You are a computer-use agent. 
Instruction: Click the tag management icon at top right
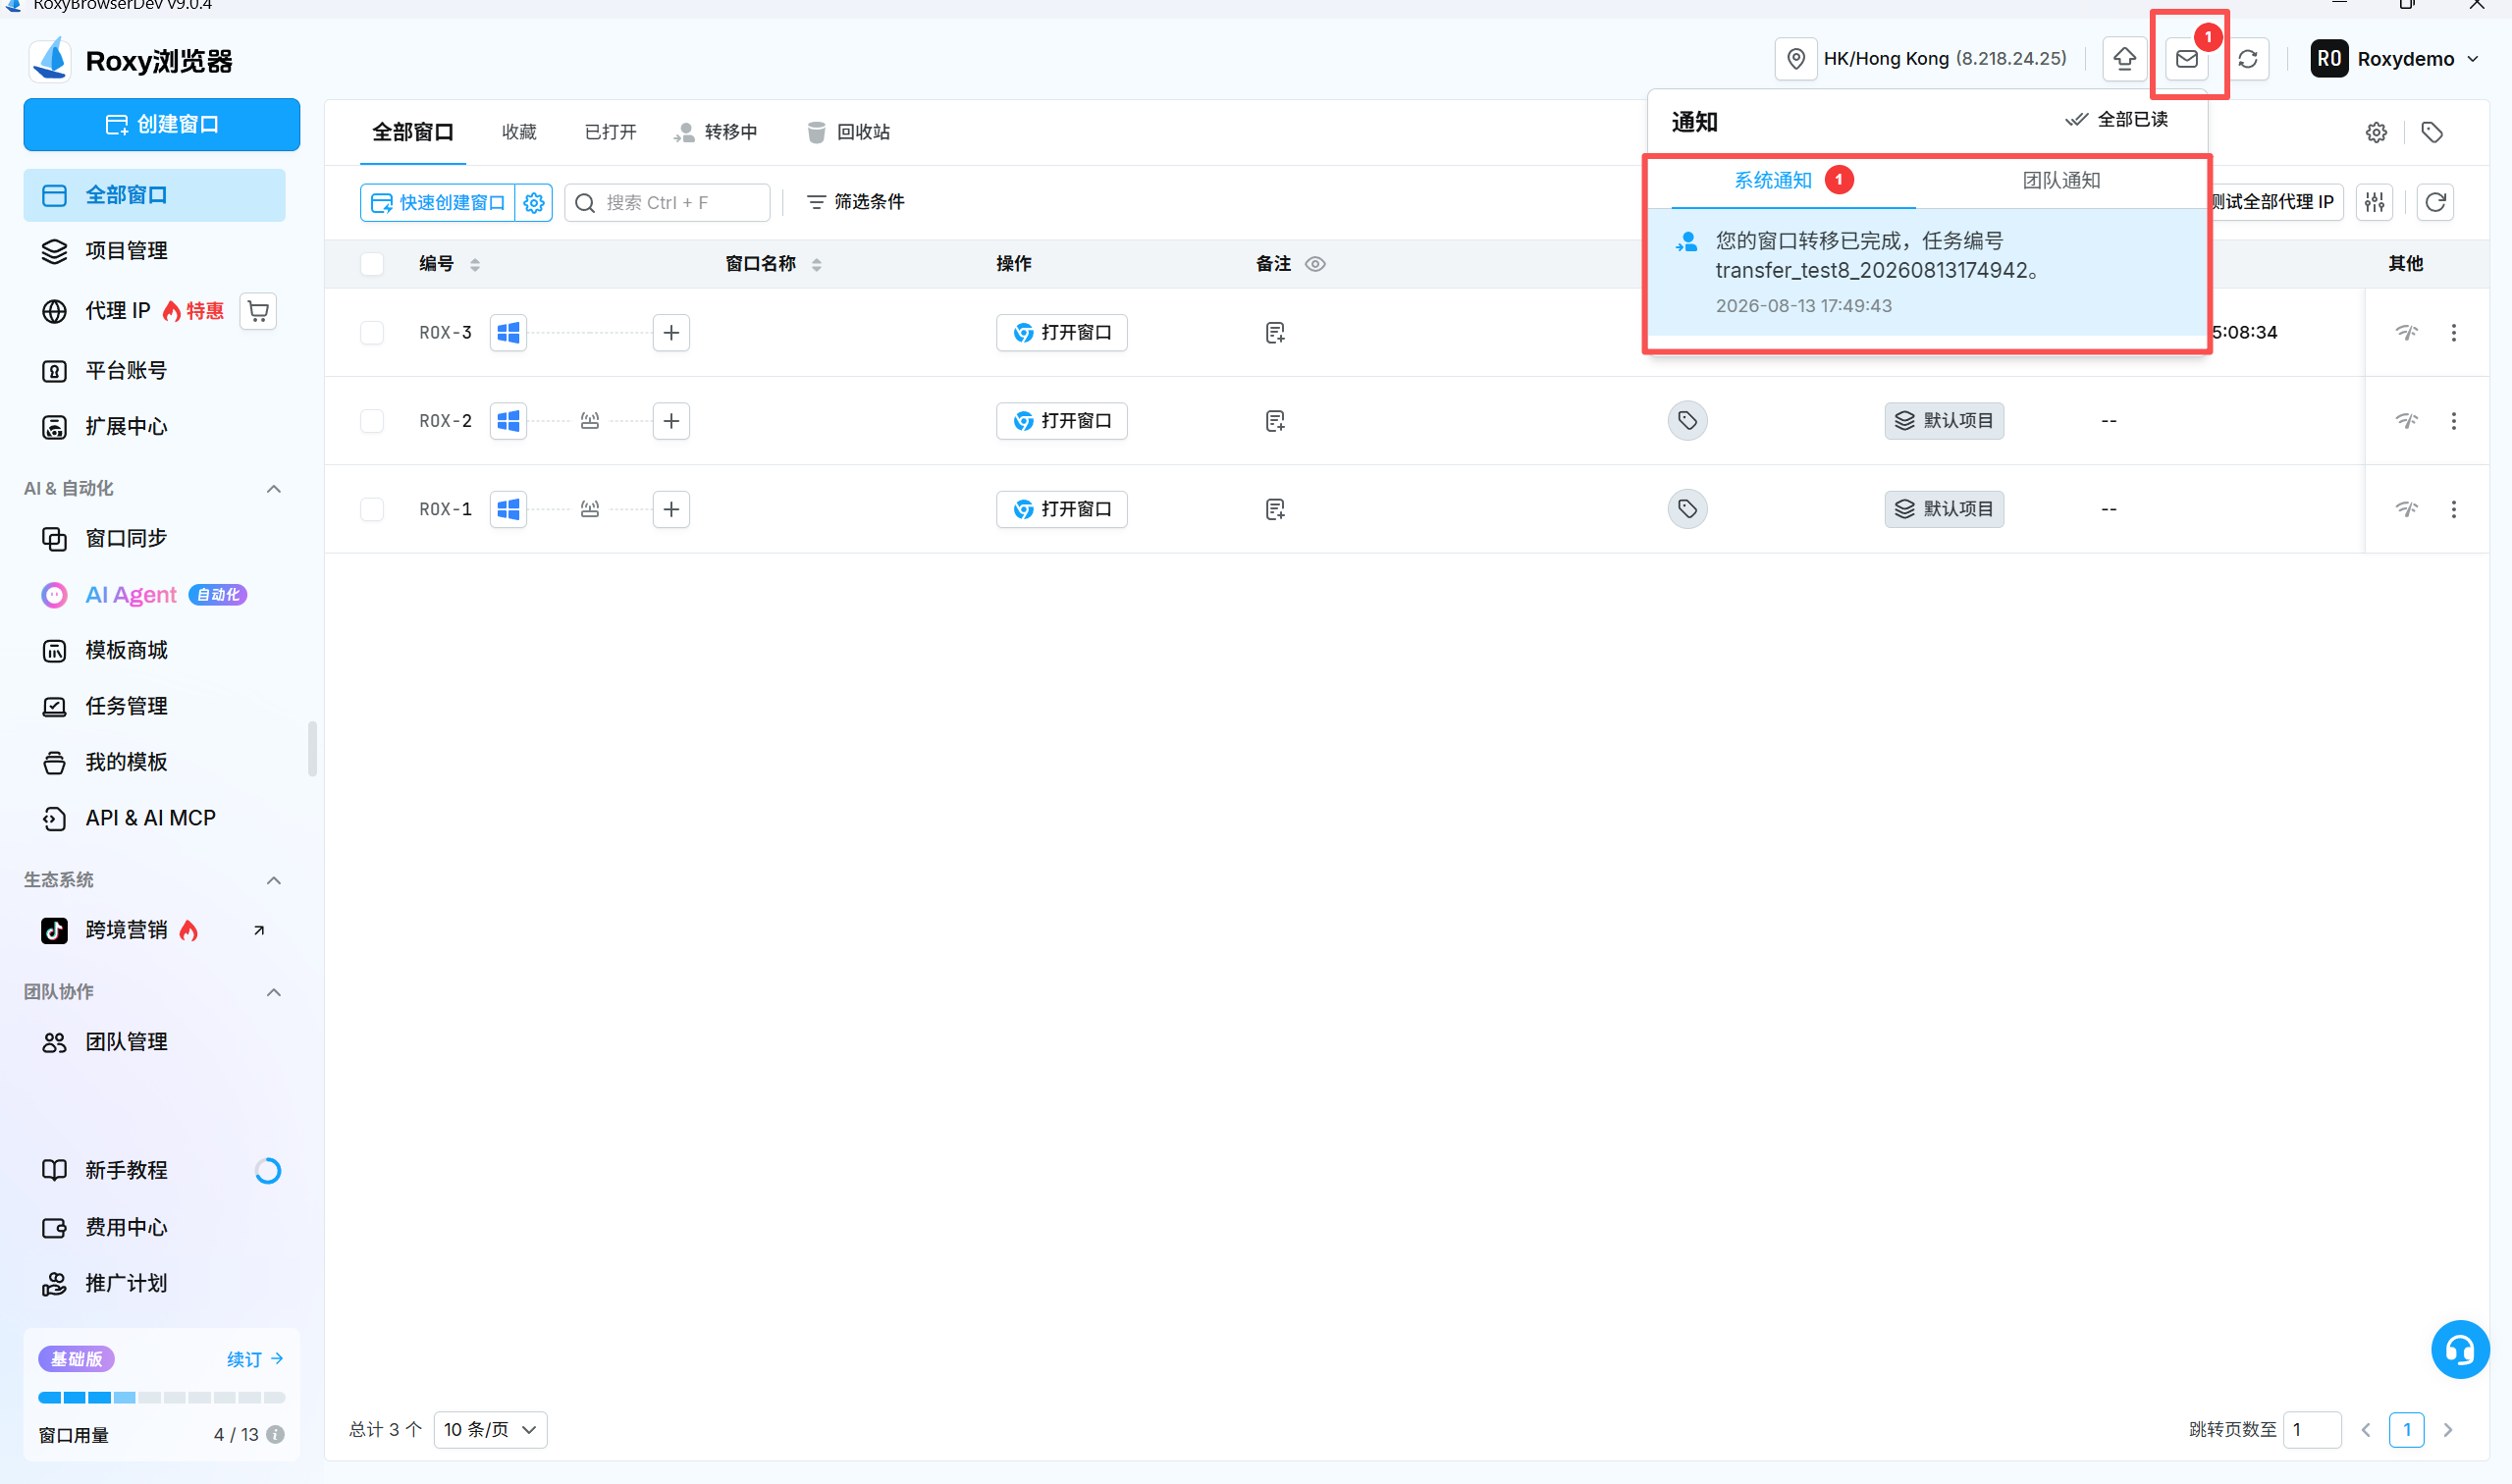2432,132
